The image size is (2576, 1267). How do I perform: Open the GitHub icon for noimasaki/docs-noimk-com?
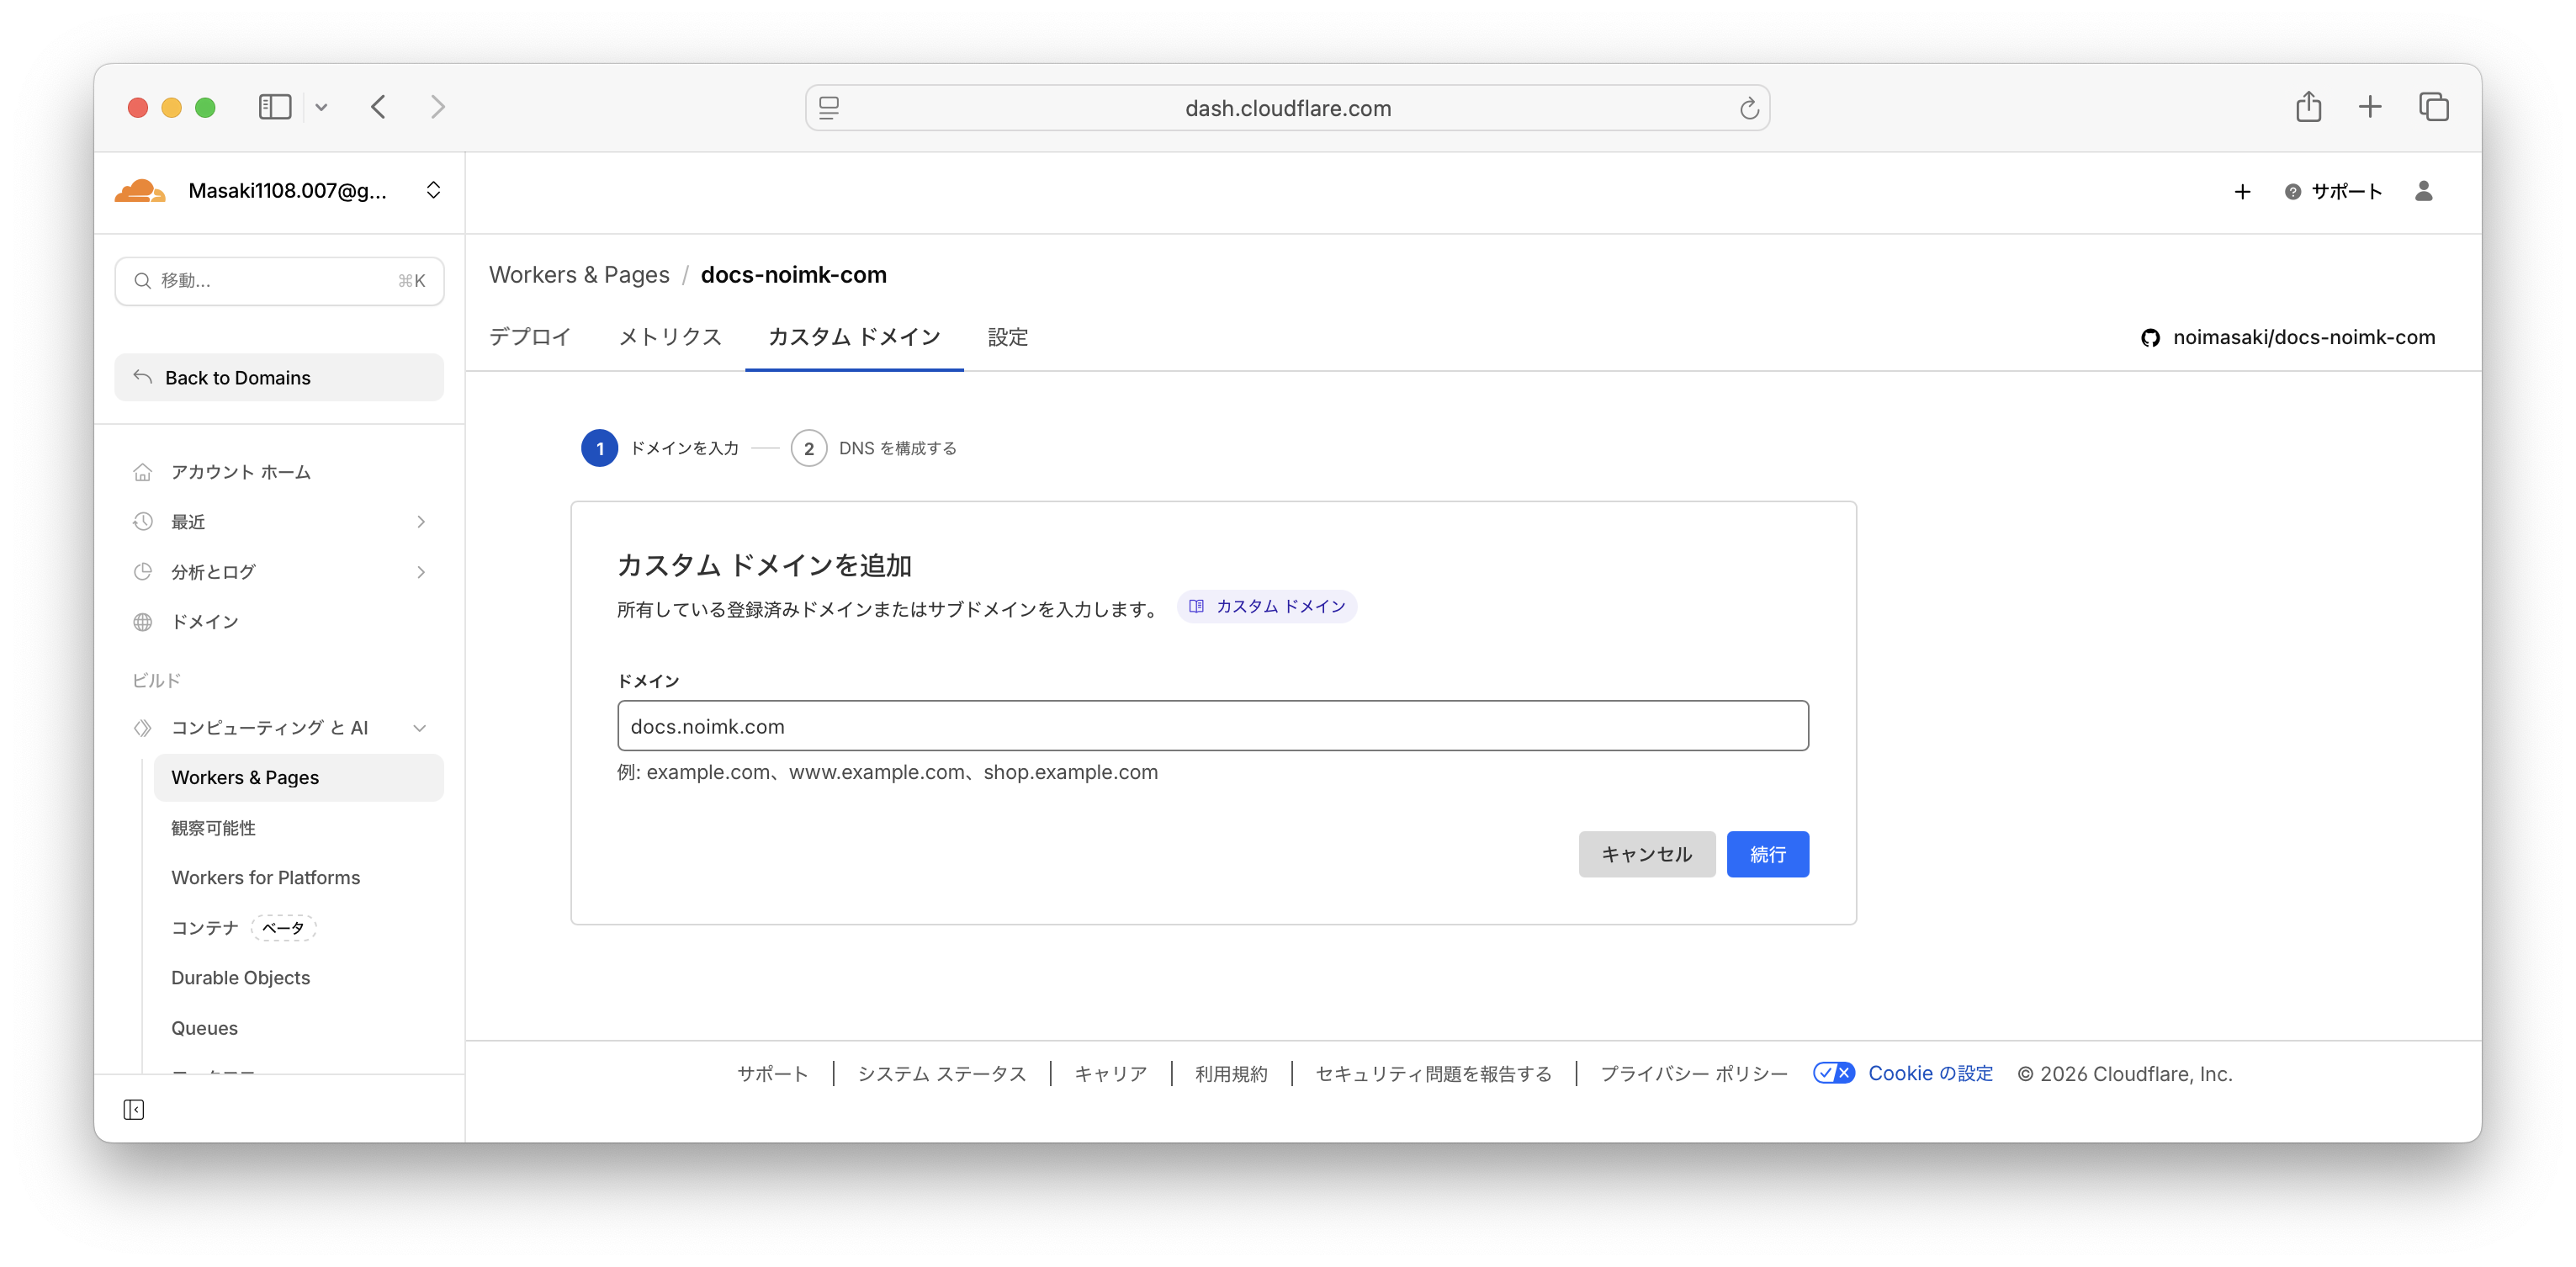[2150, 337]
